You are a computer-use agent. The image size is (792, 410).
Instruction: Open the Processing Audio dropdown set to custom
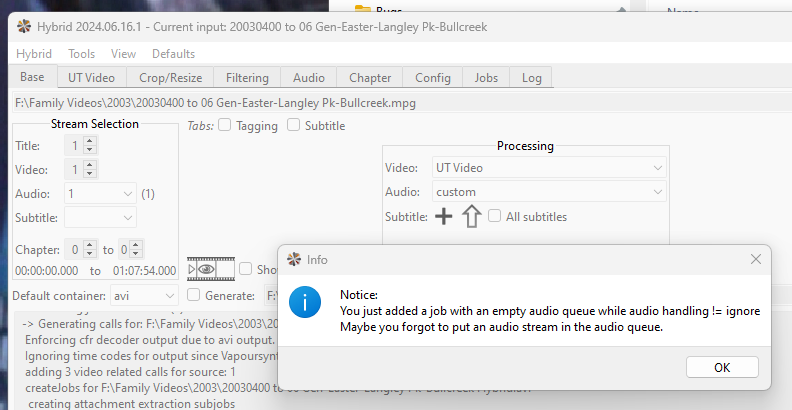549,192
